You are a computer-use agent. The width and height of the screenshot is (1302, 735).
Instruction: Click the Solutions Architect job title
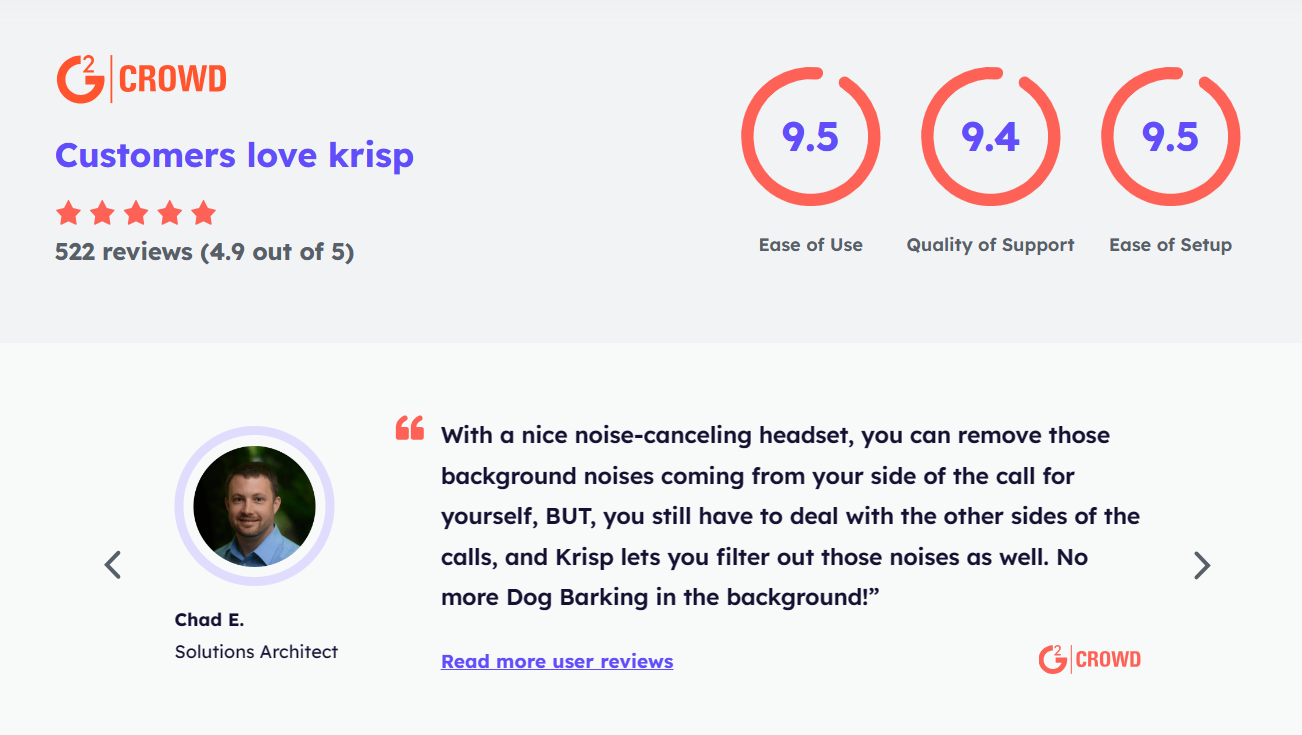coord(256,652)
